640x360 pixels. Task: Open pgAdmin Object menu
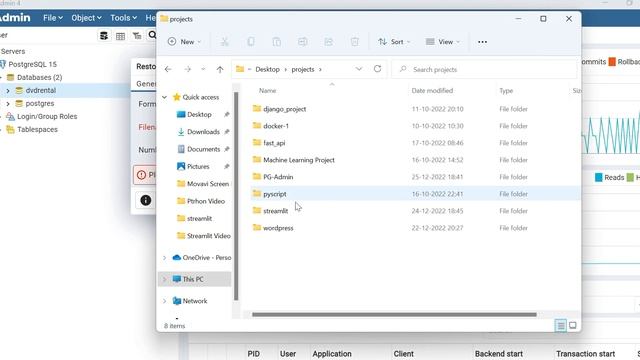(86, 18)
